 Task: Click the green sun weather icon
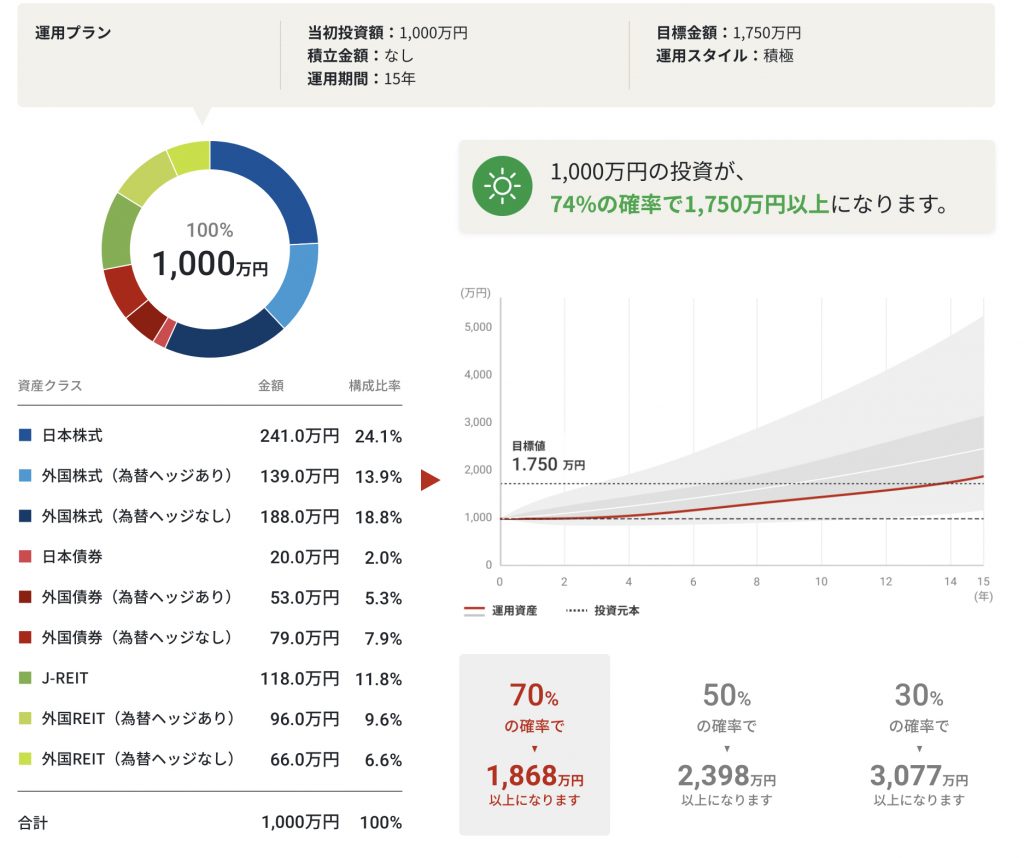pyautogui.click(x=502, y=186)
